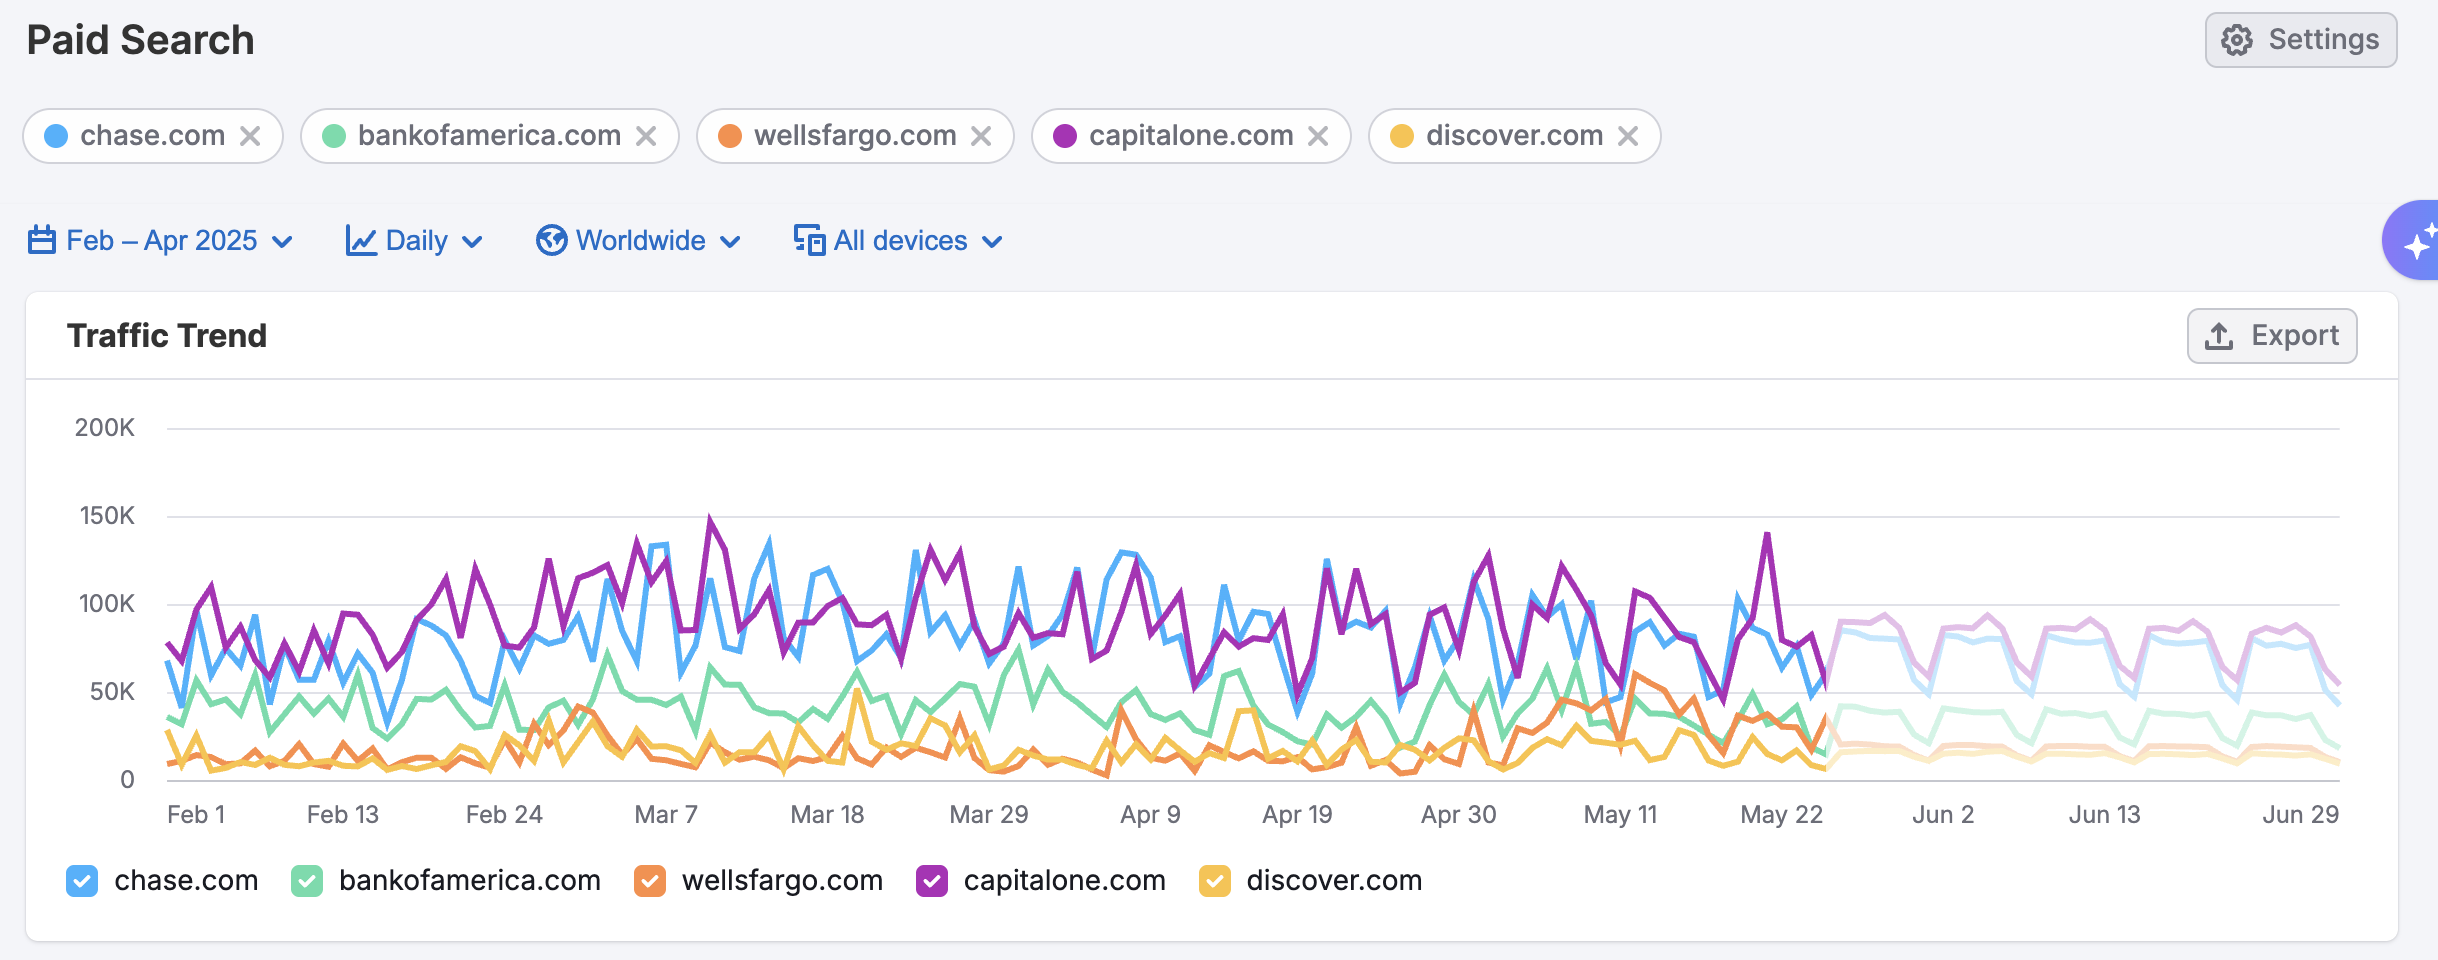This screenshot has width=2438, height=960.
Task: Export the Traffic Trend chart
Action: [2271, 336]
